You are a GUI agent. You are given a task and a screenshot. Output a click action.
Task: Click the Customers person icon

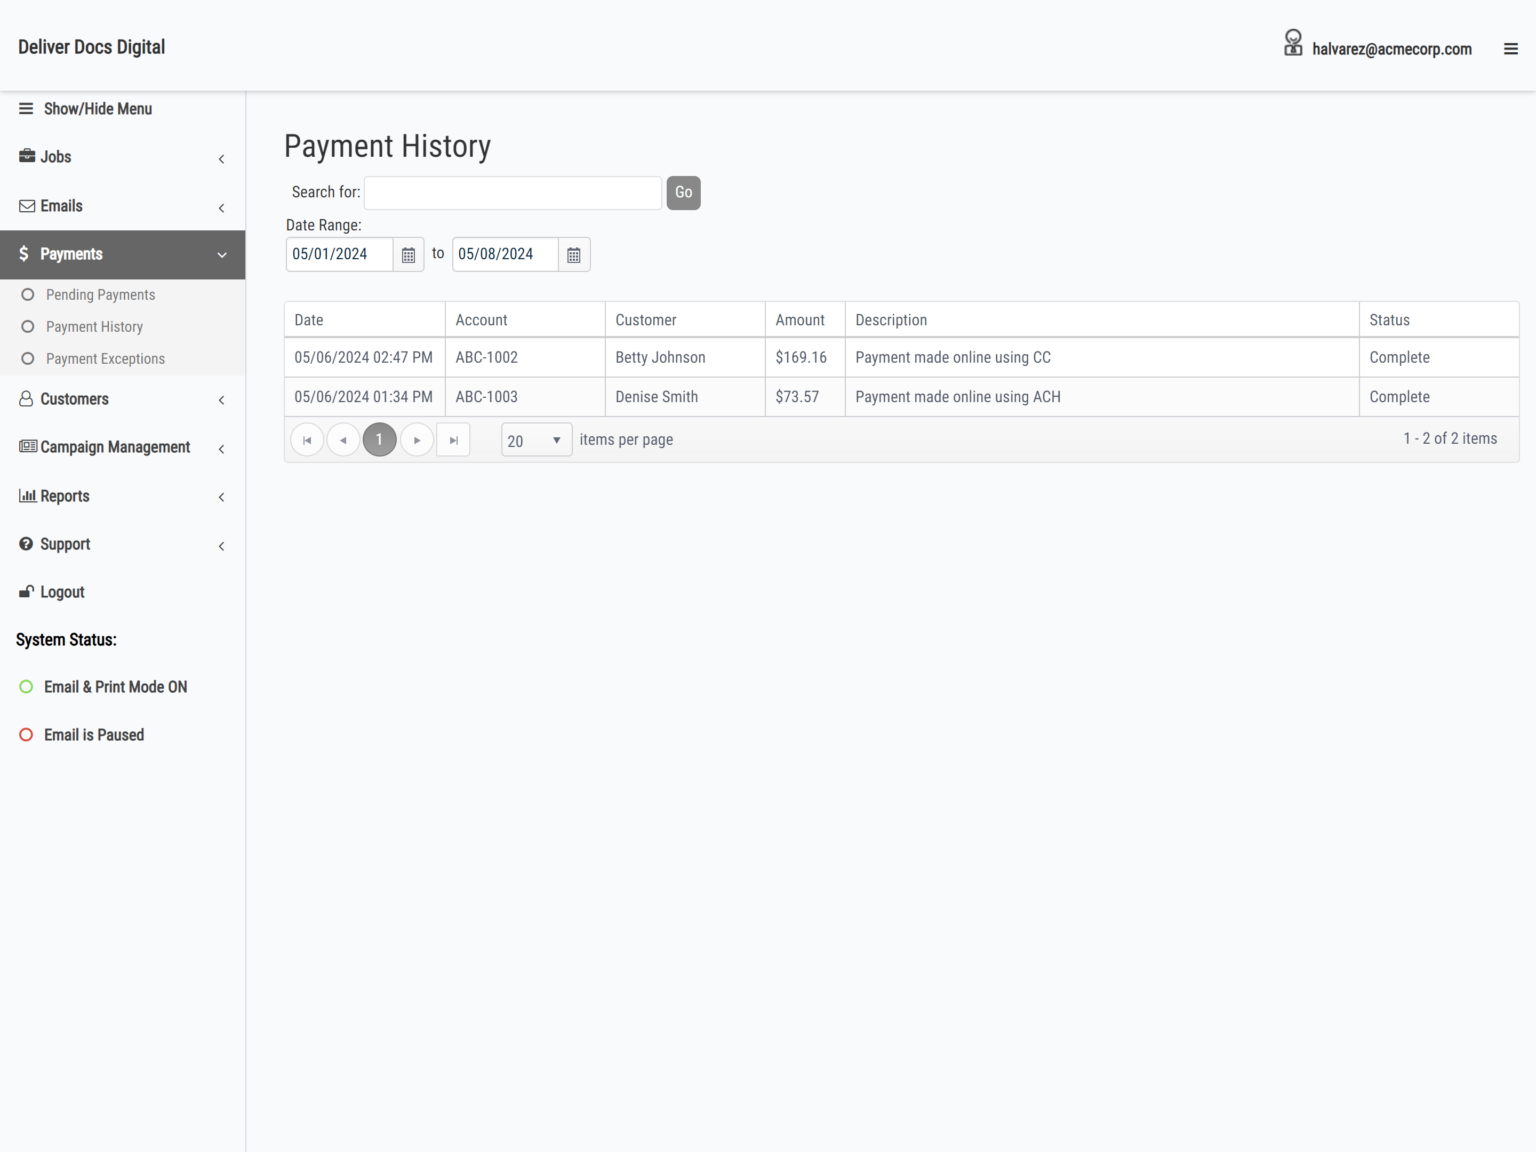pos(26,399)
